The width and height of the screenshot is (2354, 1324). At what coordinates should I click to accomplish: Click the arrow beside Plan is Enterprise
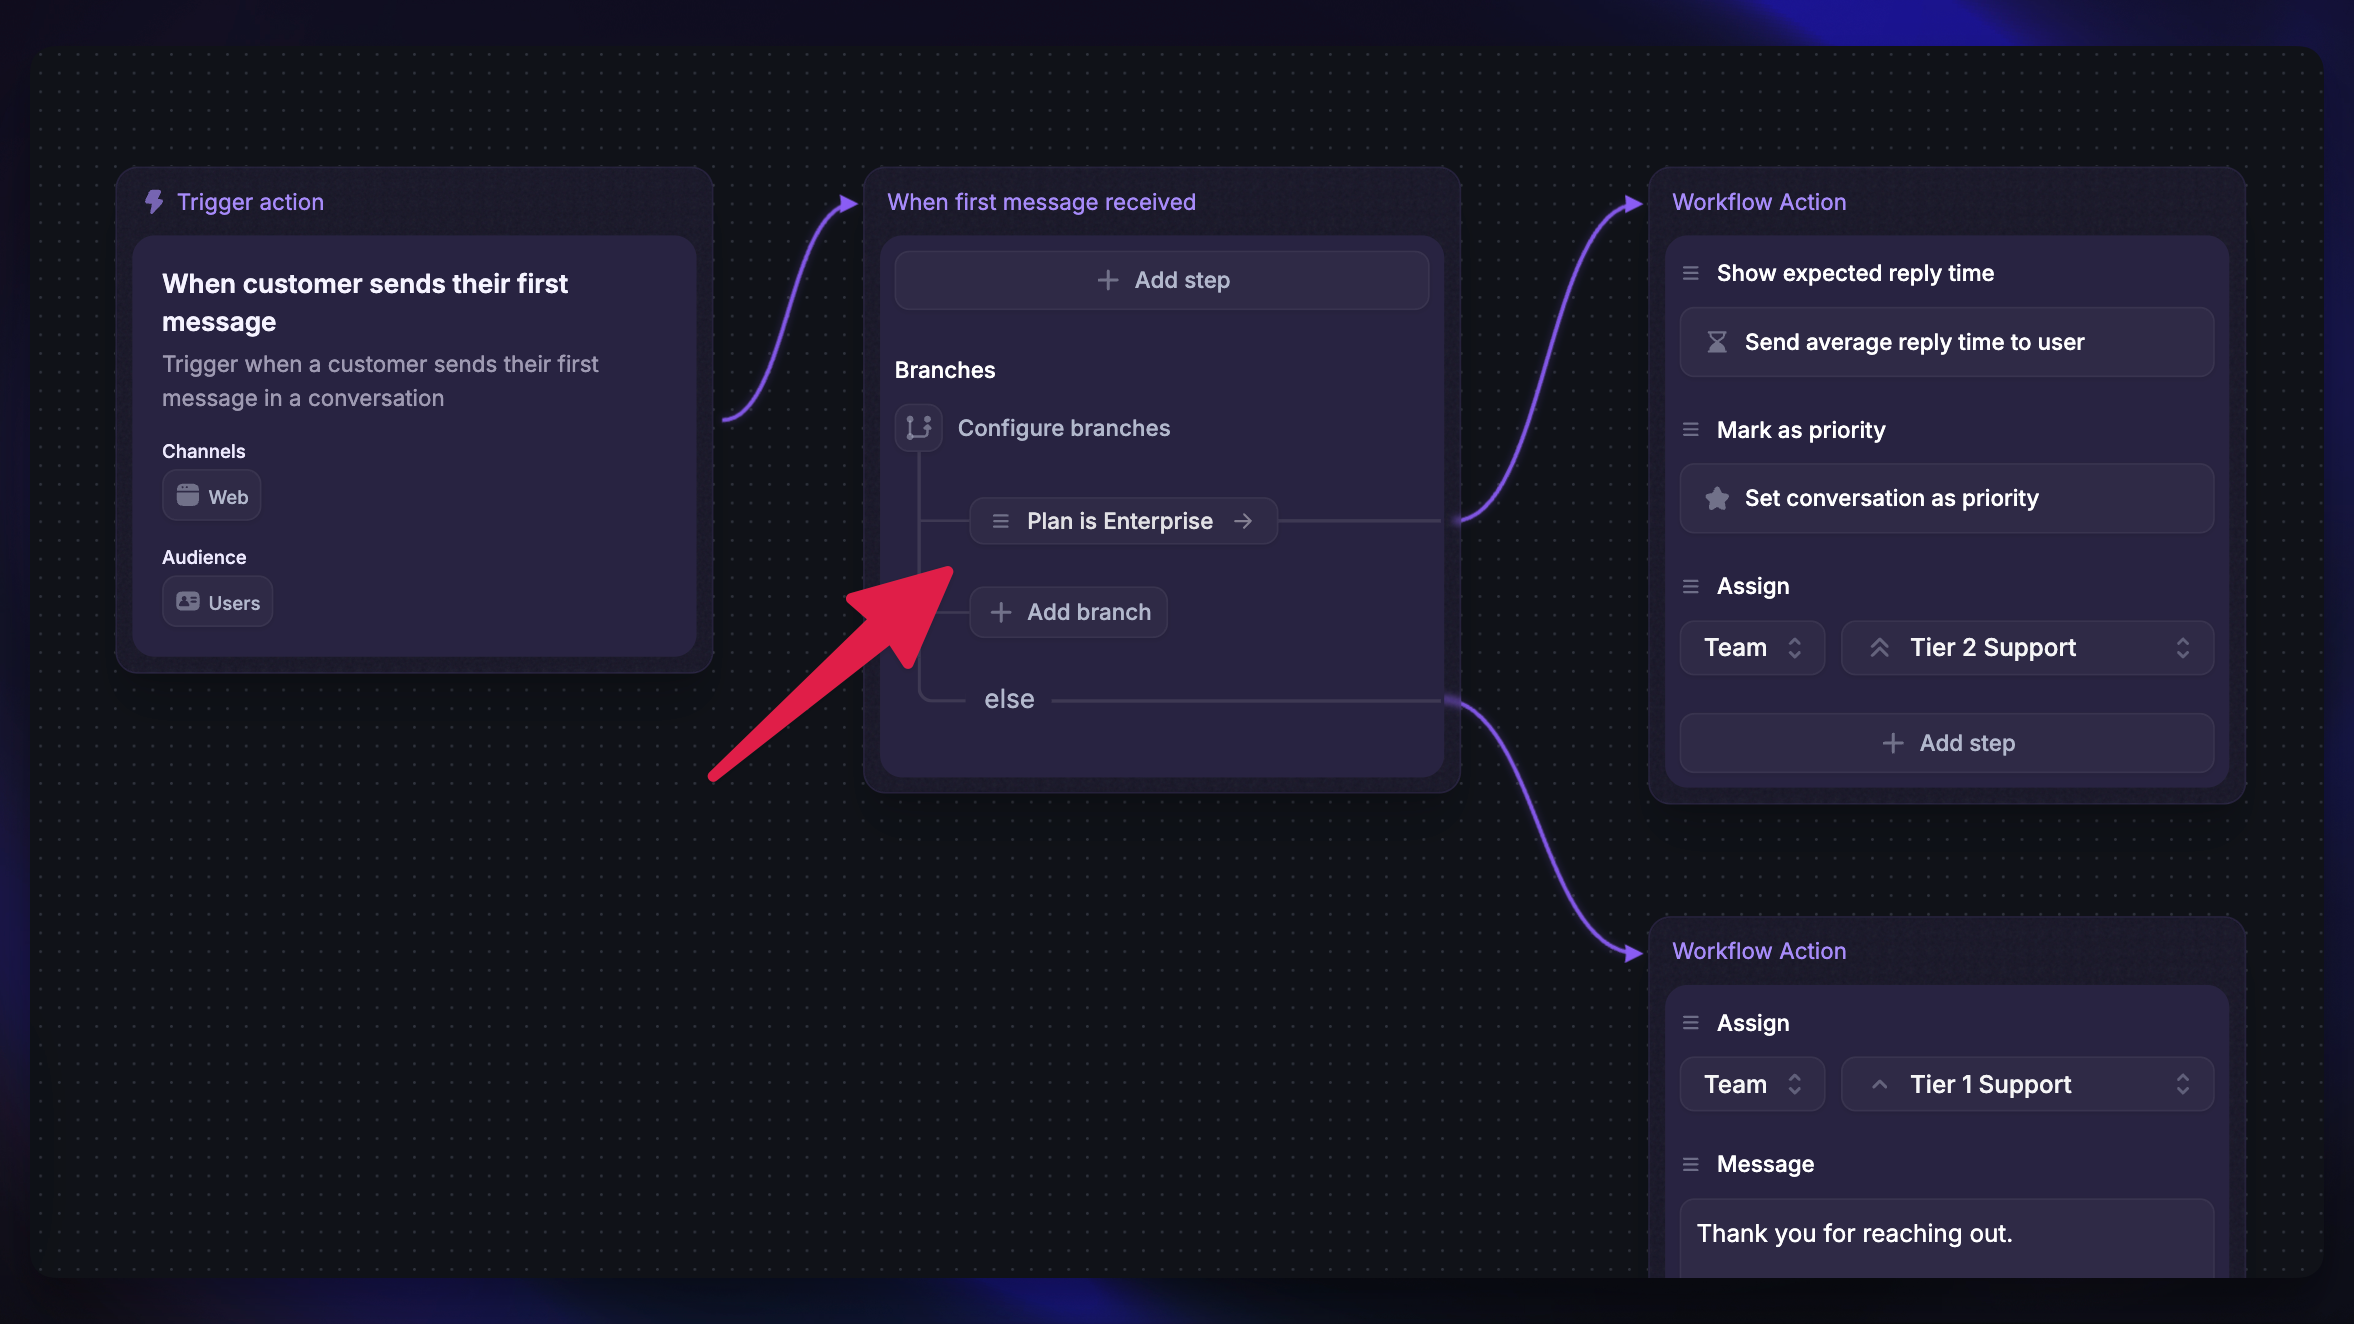pyautogui.click(x=1243, y=521)
